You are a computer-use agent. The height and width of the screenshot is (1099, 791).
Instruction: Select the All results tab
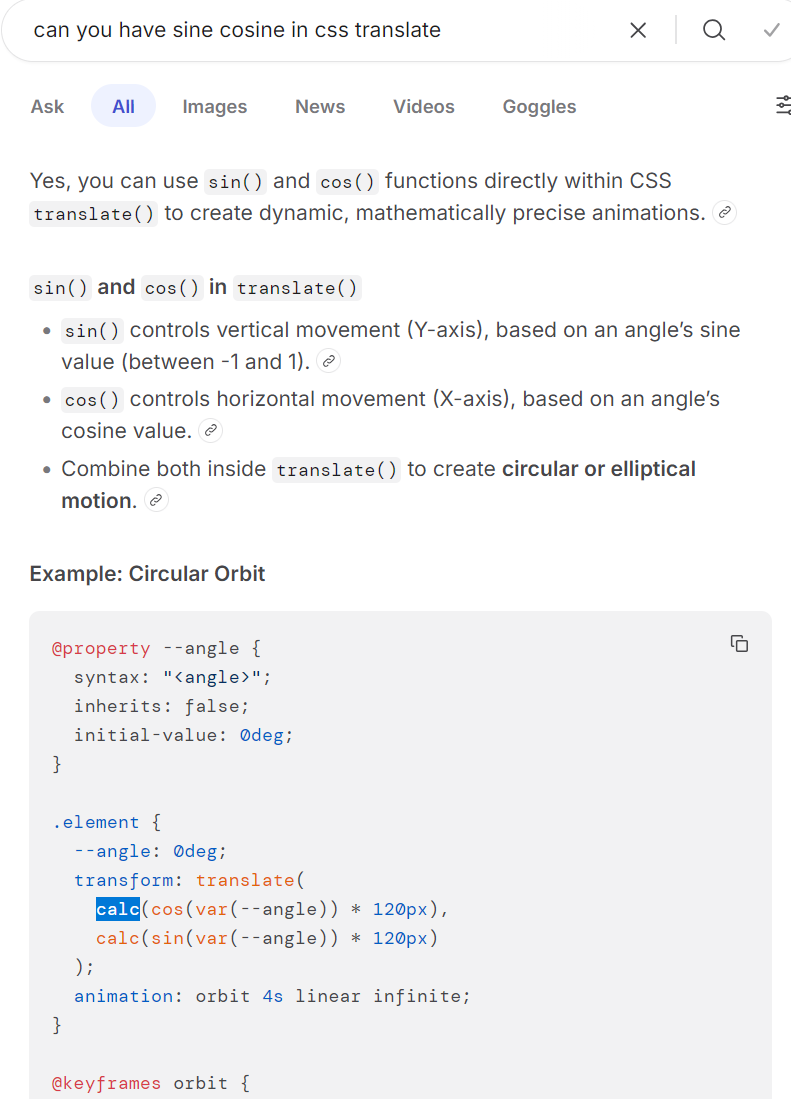(x=123, y=107)
